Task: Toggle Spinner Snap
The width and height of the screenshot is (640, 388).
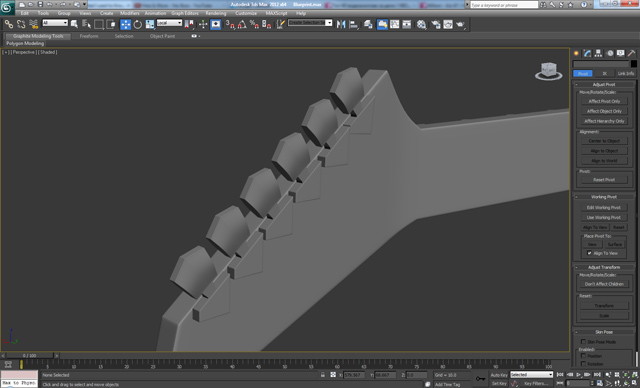Action: (266, 24)
